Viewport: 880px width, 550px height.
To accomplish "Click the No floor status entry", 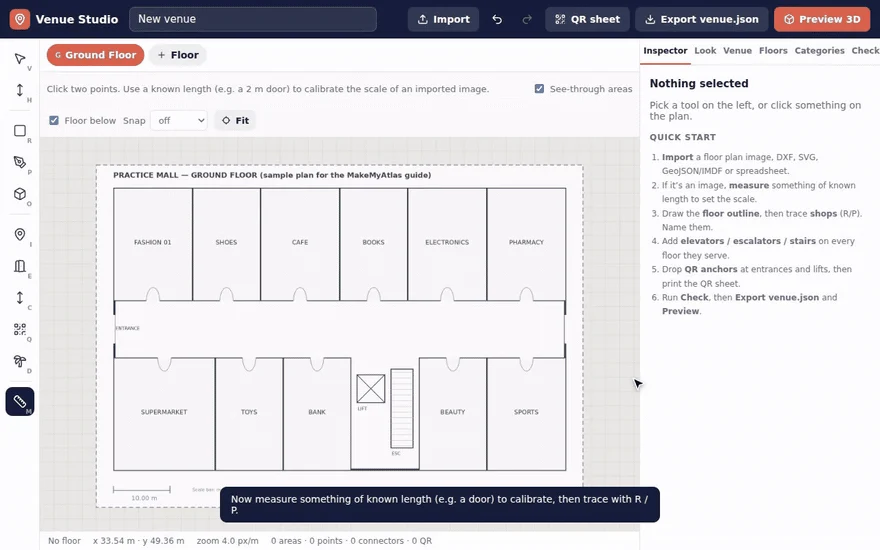I will point(64,541).
